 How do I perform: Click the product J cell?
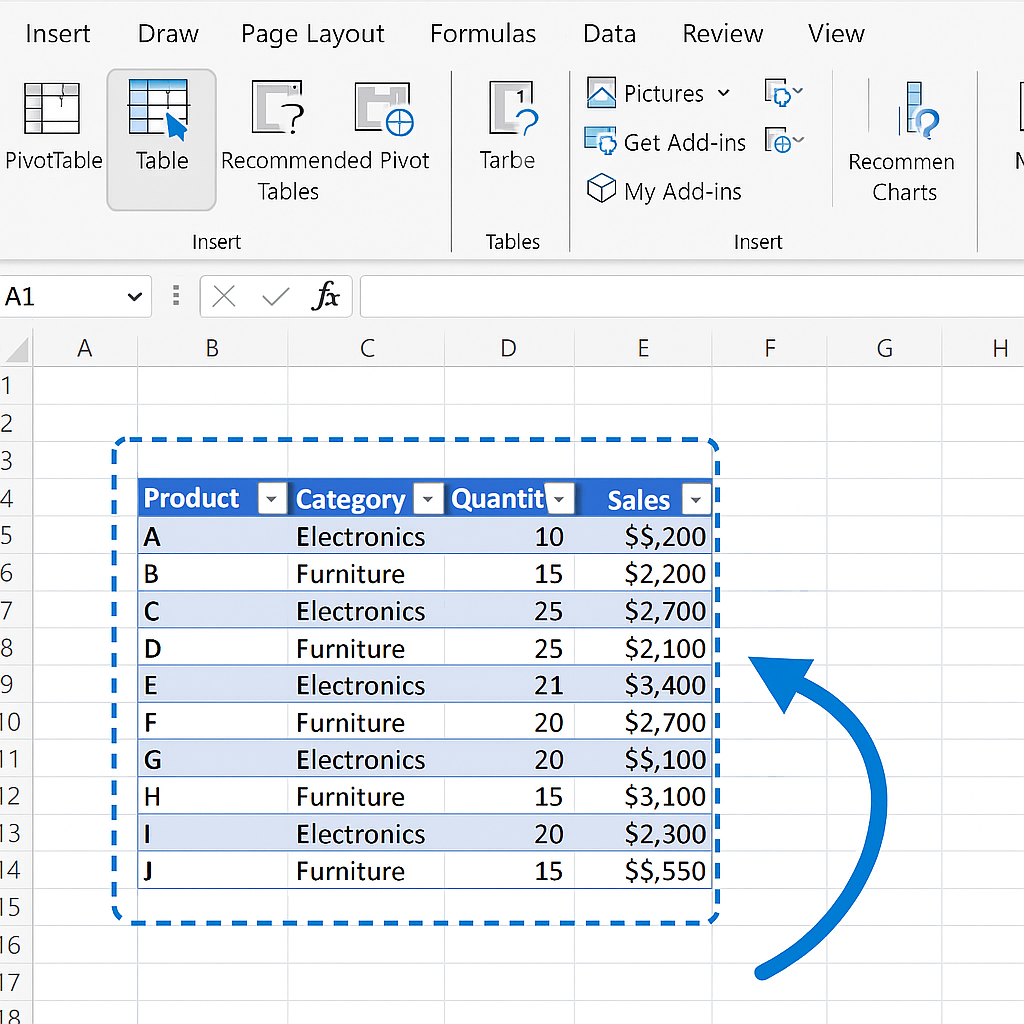212,871
